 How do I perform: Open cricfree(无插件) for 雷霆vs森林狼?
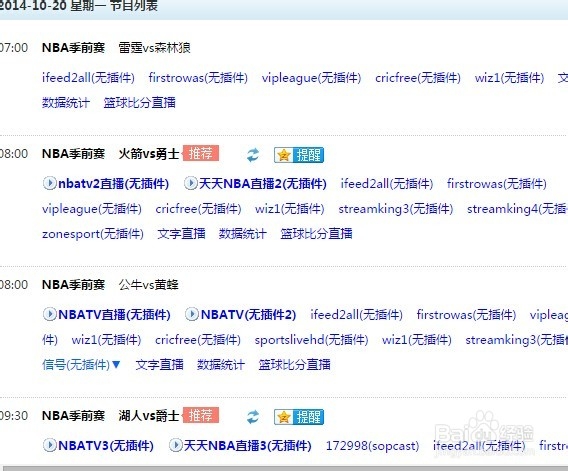[418, 78]
